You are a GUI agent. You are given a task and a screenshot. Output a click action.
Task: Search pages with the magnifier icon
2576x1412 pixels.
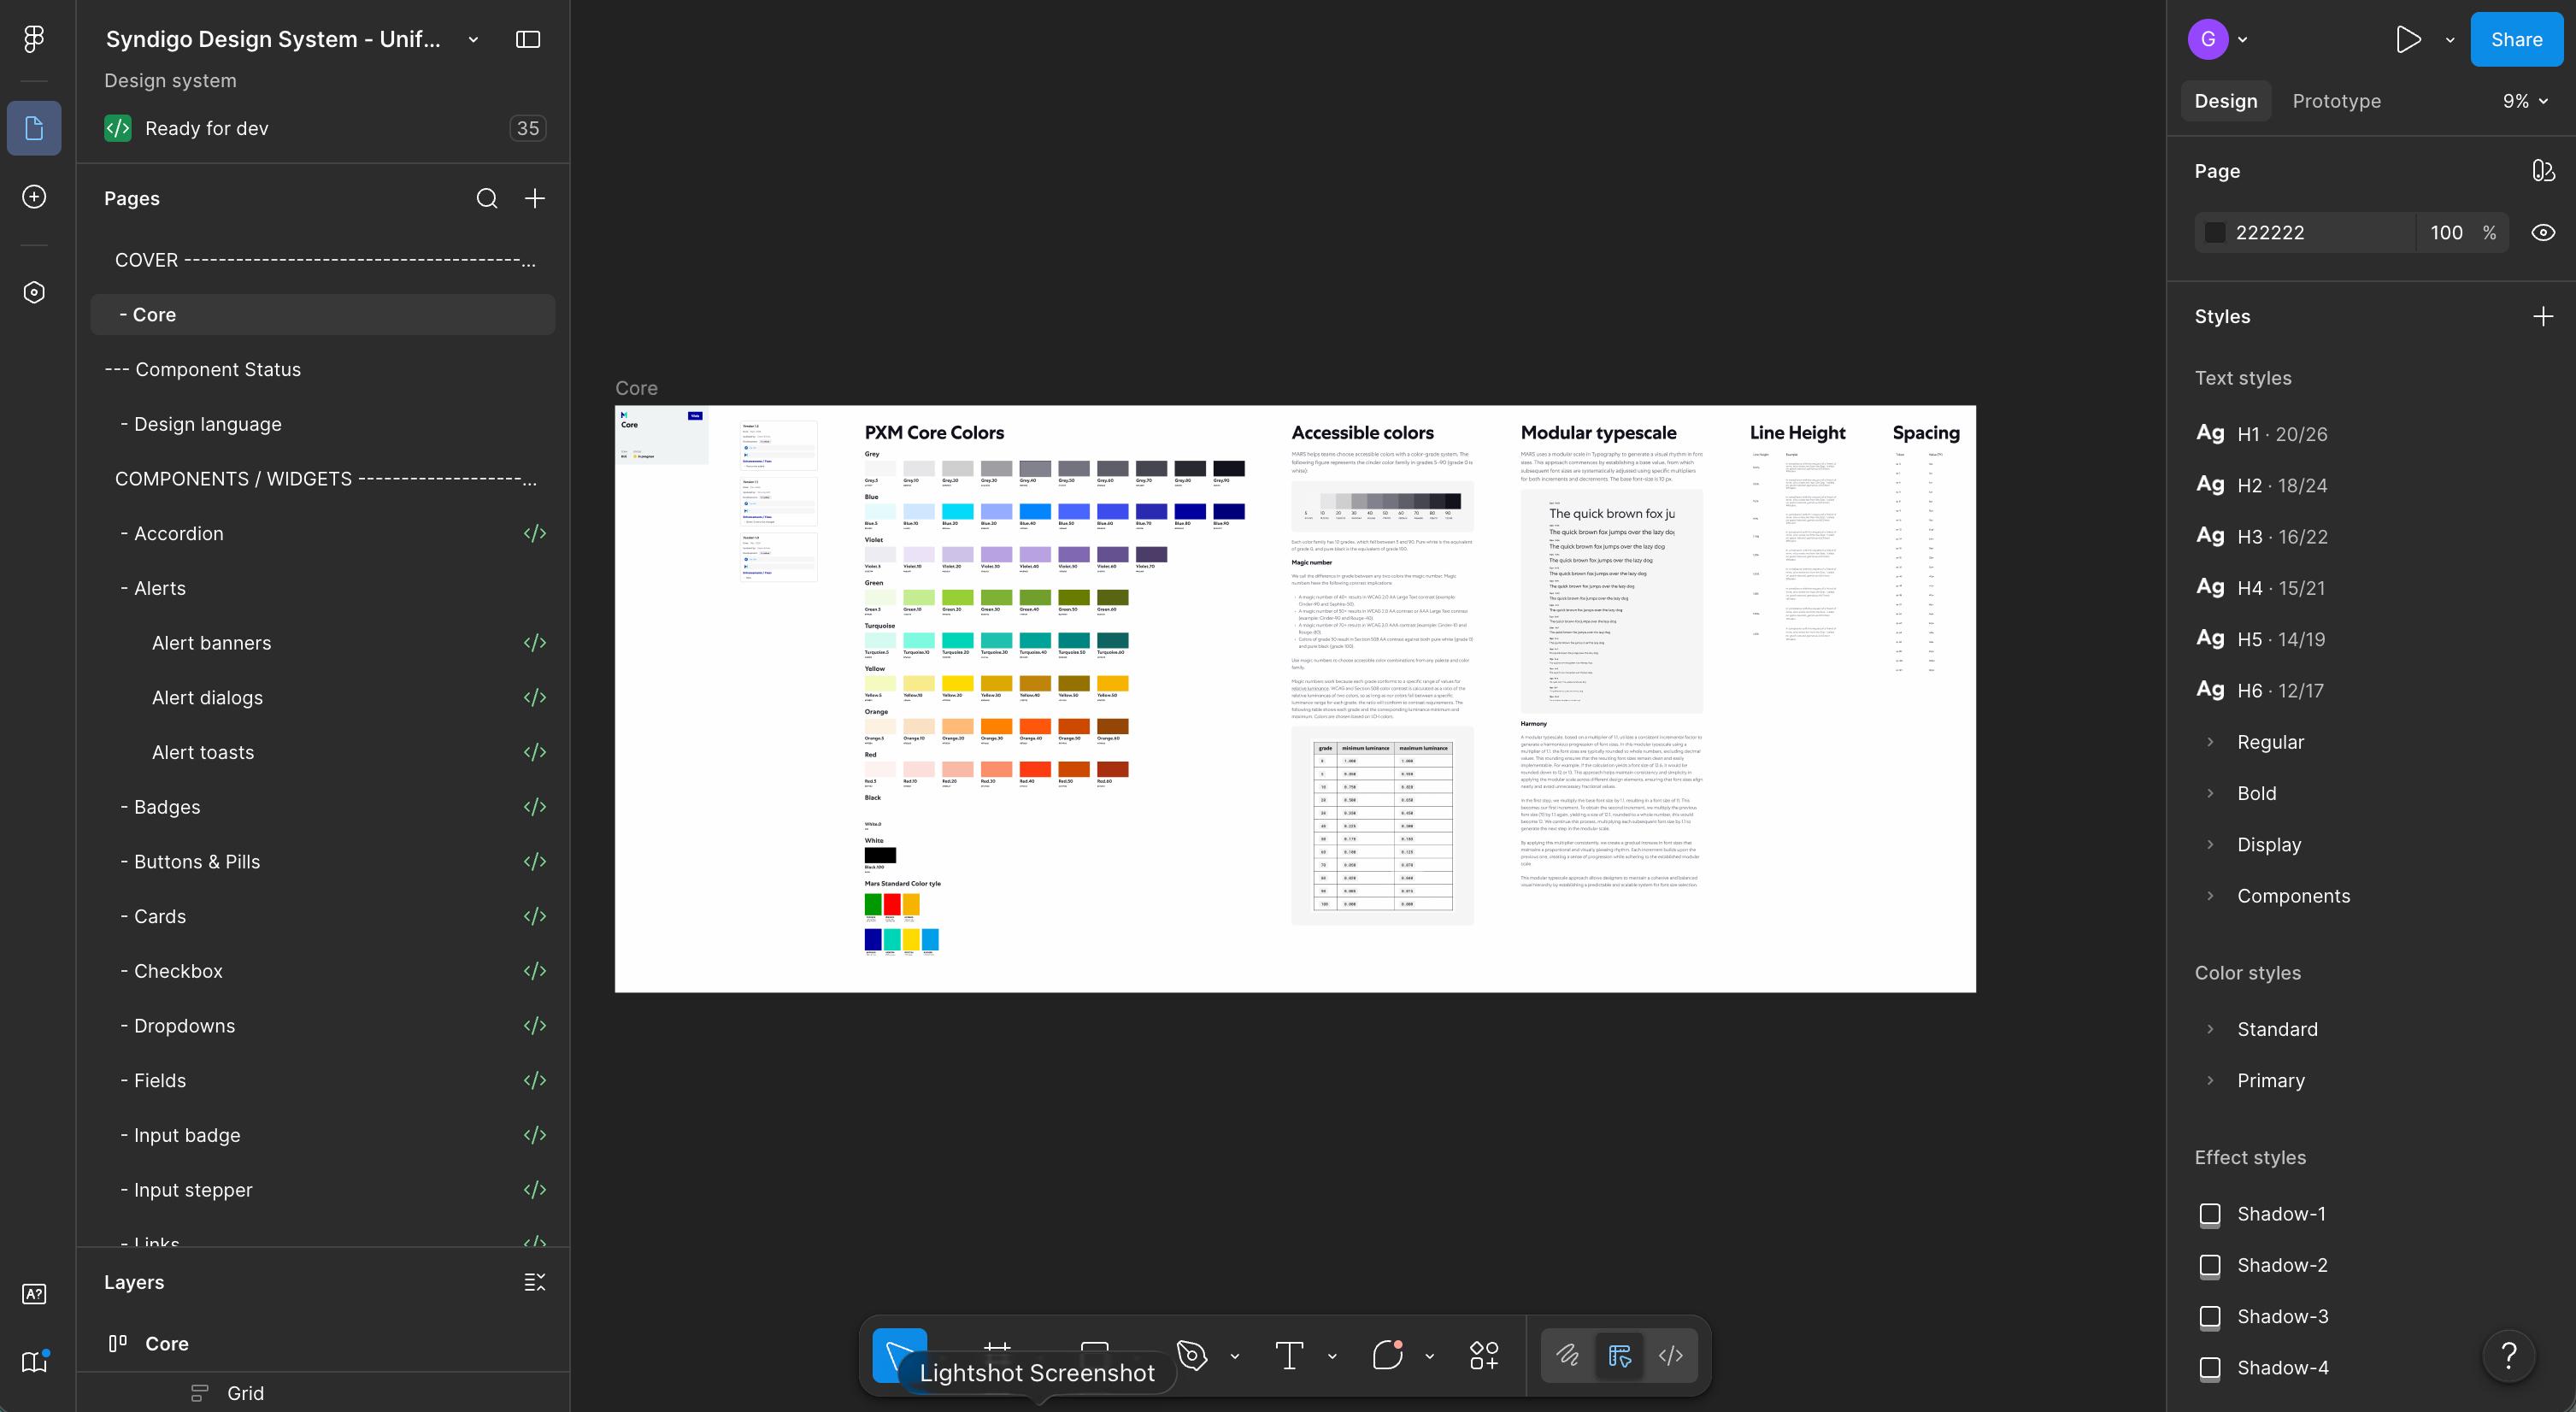[487, 198]
